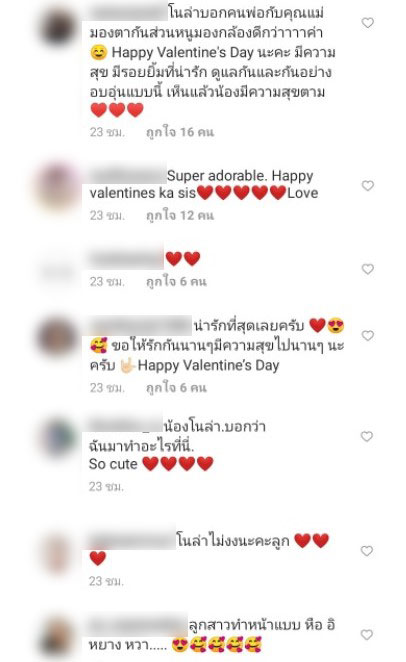Image resolution: width=406 pixels, height=662 pixels.
Task: Open avatar beside 'โนล่าไม่งงนะคะลูก' comment
Action: point(56,552)
